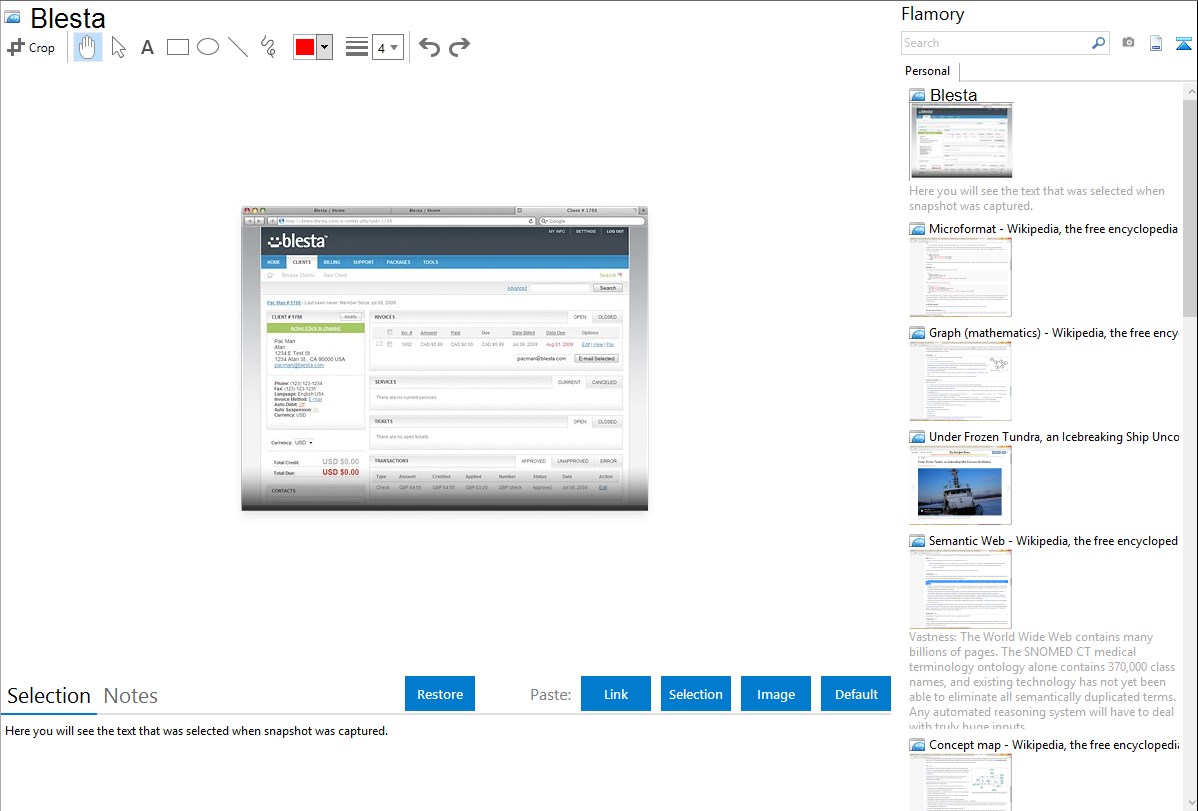The height and width of the screenshot is (811, 1198).
Task: Open the Graph (mathematics) snapshot thumbnail
Action: [x=960, y=381]
